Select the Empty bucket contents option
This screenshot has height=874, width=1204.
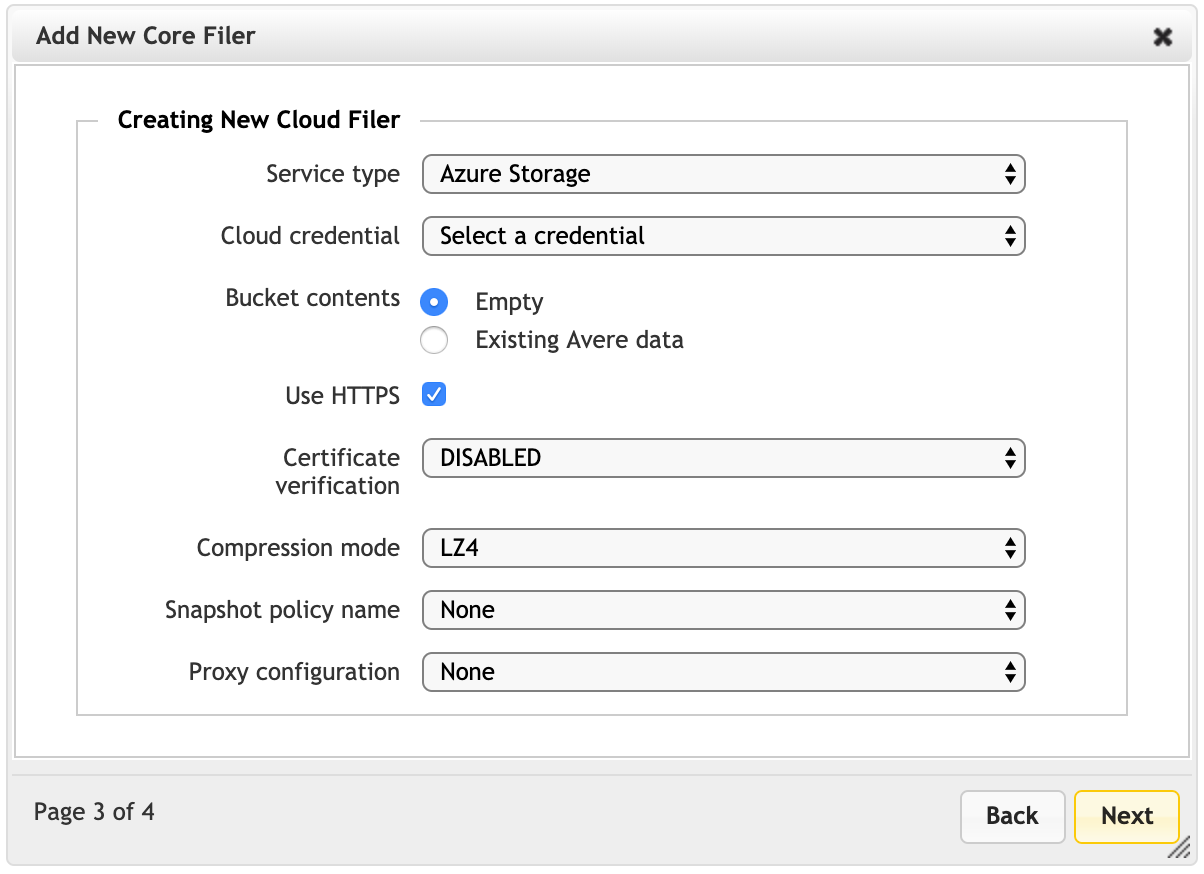coord(434,302)
